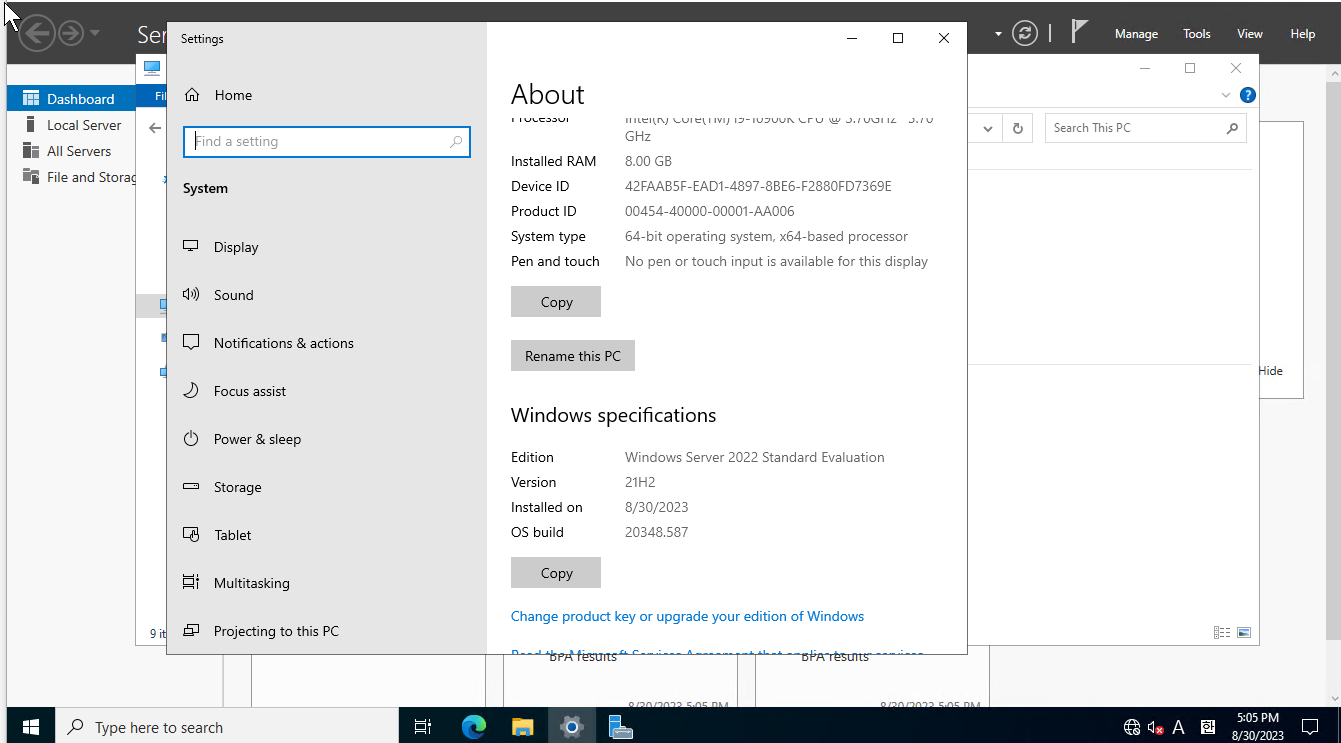Click File Explorer back arrow

pyautogui.click(x=155, y=128)
